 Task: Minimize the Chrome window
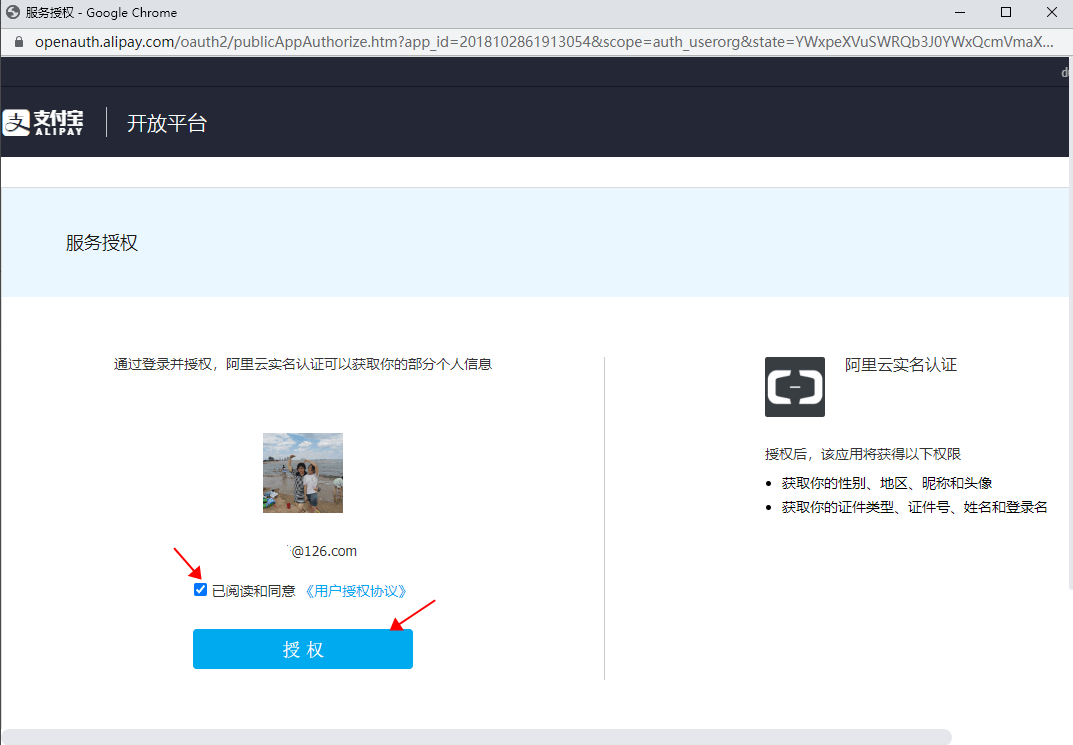tap(960, 12)
